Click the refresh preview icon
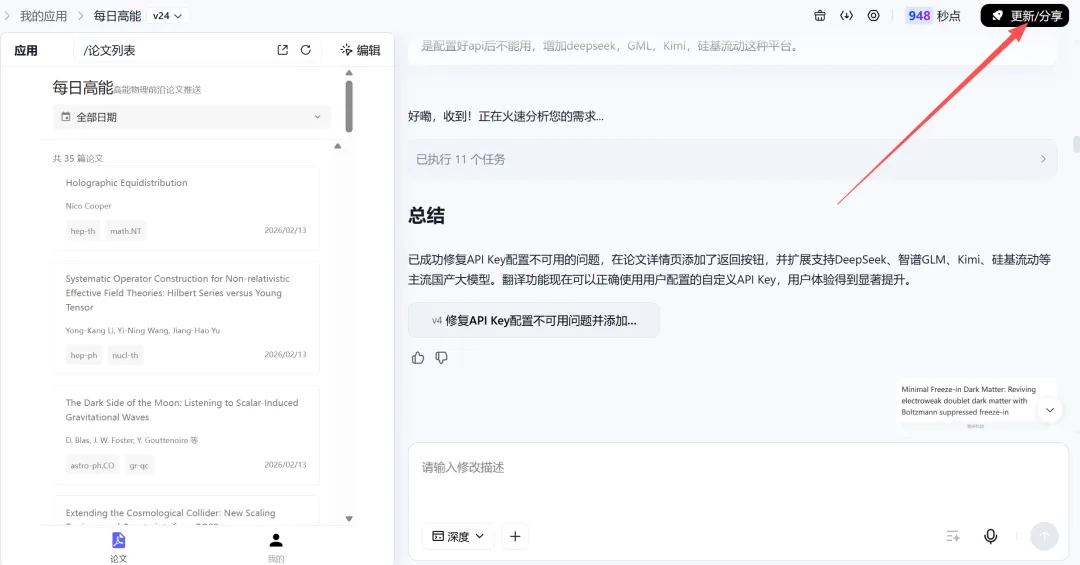Viewport: 1080px width, 565px height. [x=306, y=50]
